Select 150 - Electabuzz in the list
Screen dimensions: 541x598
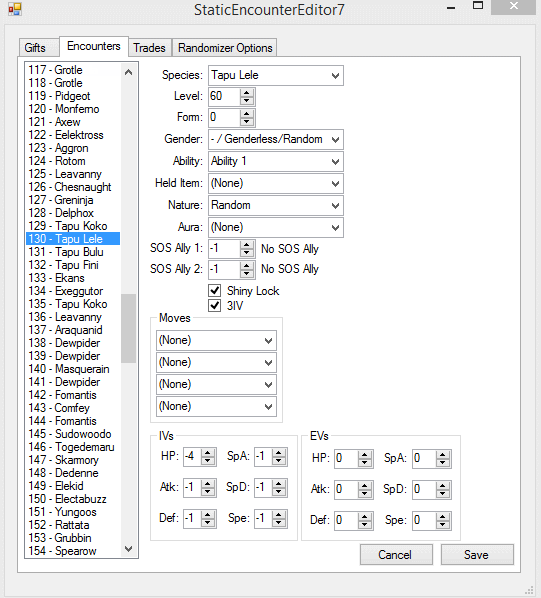(73, 499)
